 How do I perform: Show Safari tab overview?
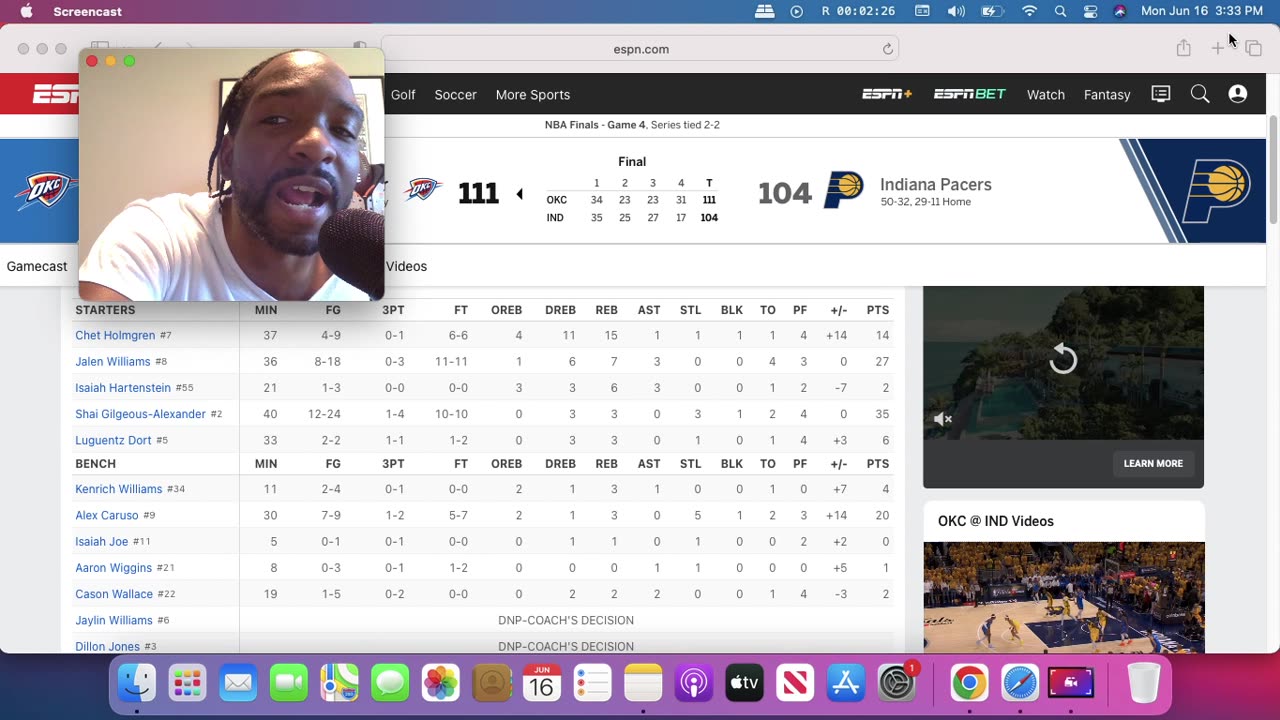pyautogui.click(x=1253, y=48)
